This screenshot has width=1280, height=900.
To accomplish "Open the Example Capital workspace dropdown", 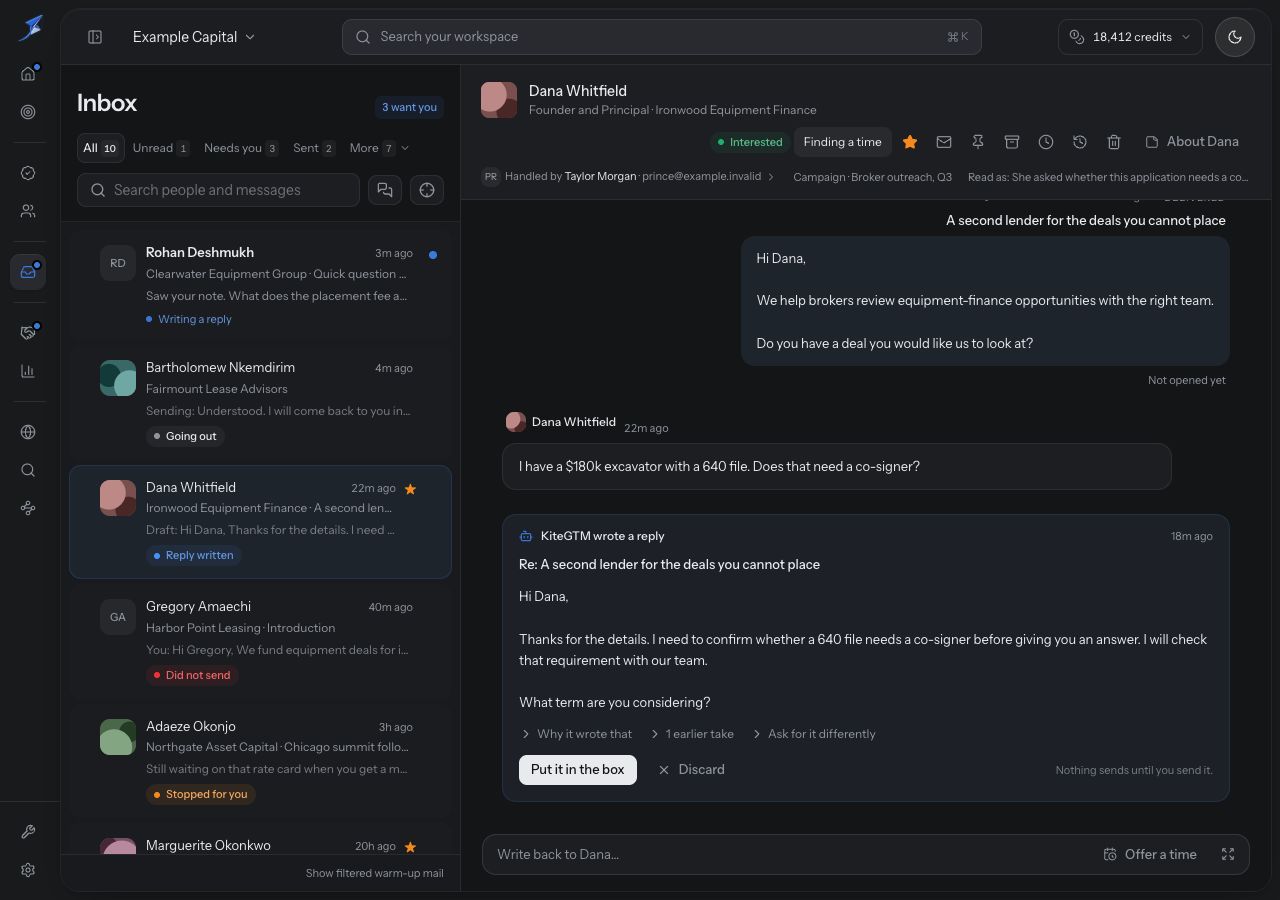I will [x=194, y=37].
